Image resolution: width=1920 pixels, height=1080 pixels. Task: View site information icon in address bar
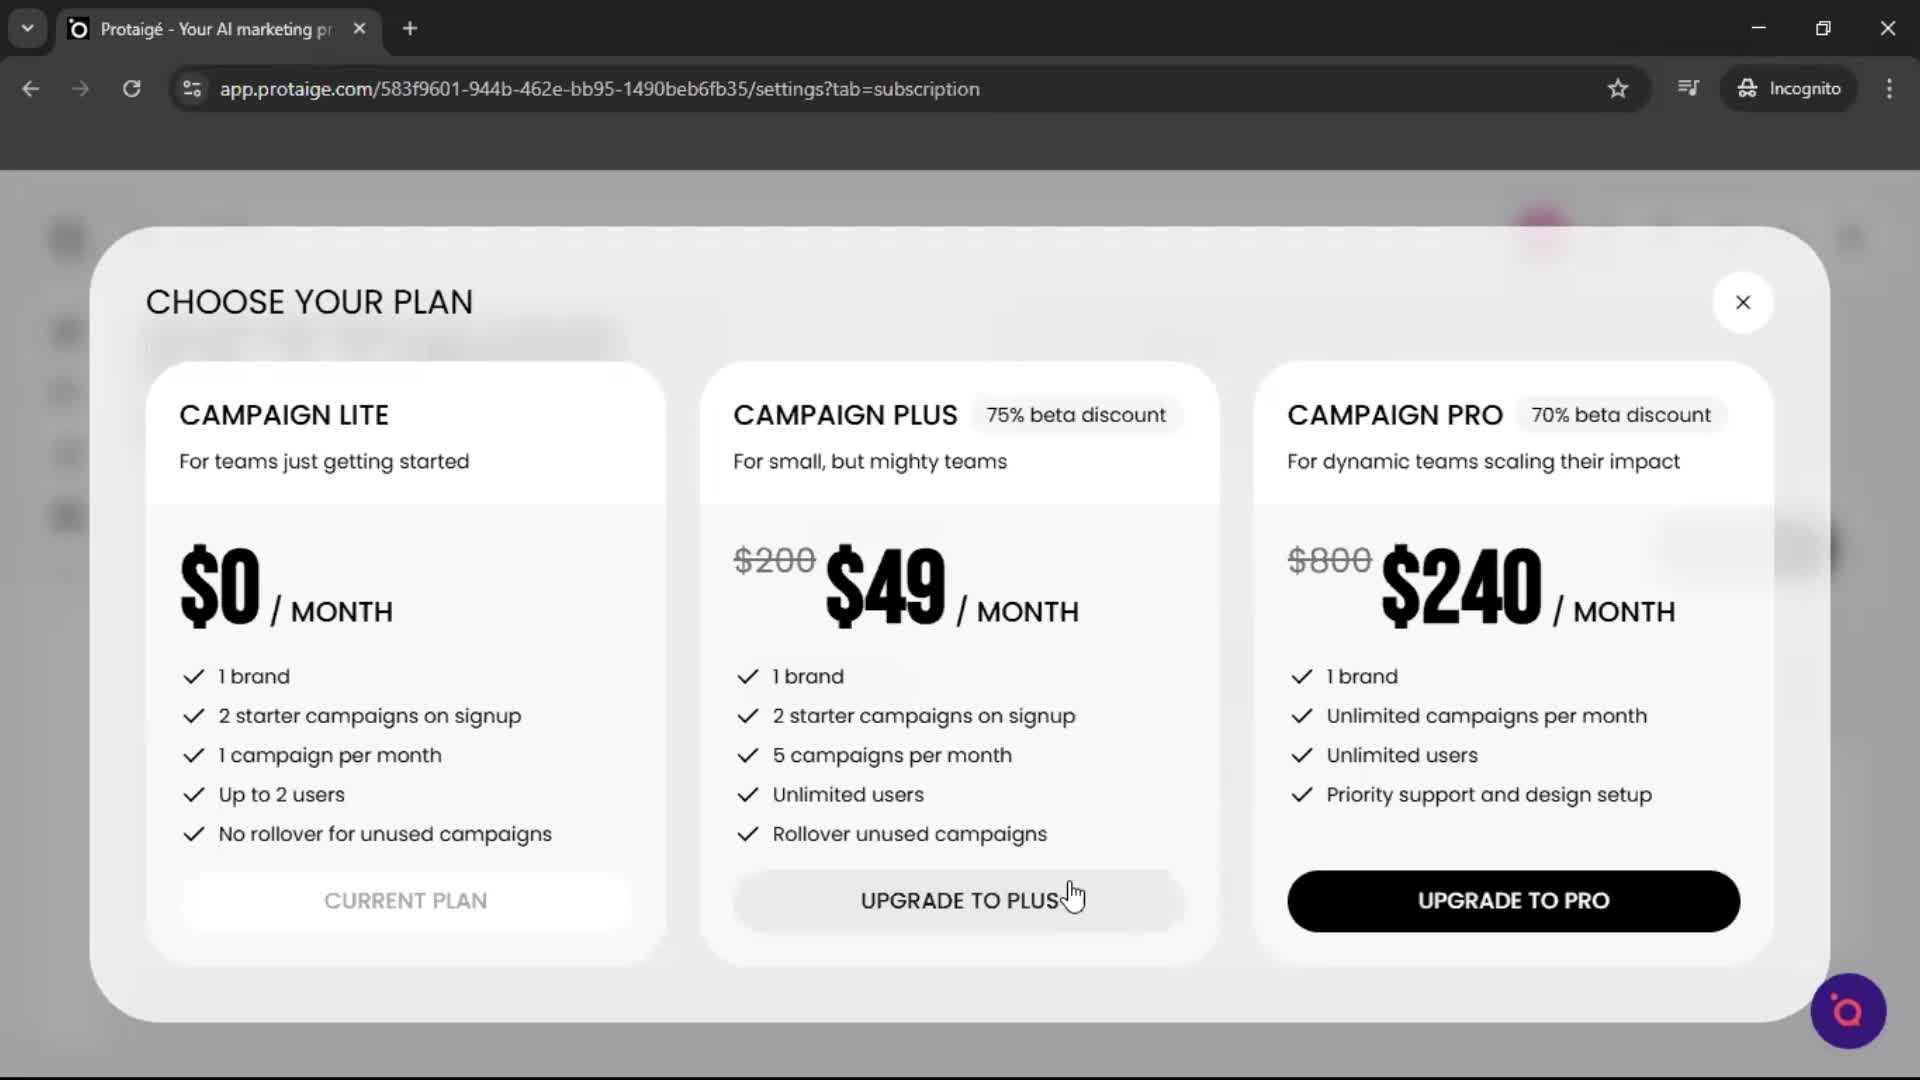[192, 89]
